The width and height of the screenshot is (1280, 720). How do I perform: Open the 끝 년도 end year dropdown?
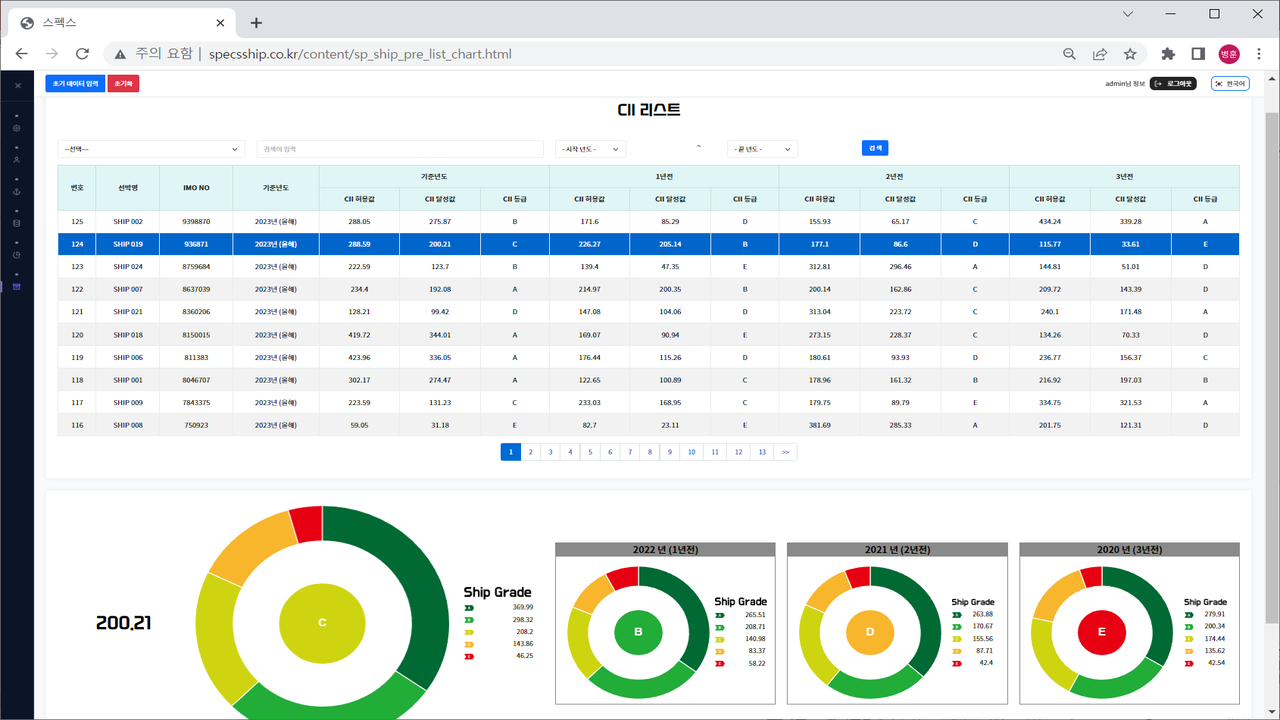click(762, 149)
